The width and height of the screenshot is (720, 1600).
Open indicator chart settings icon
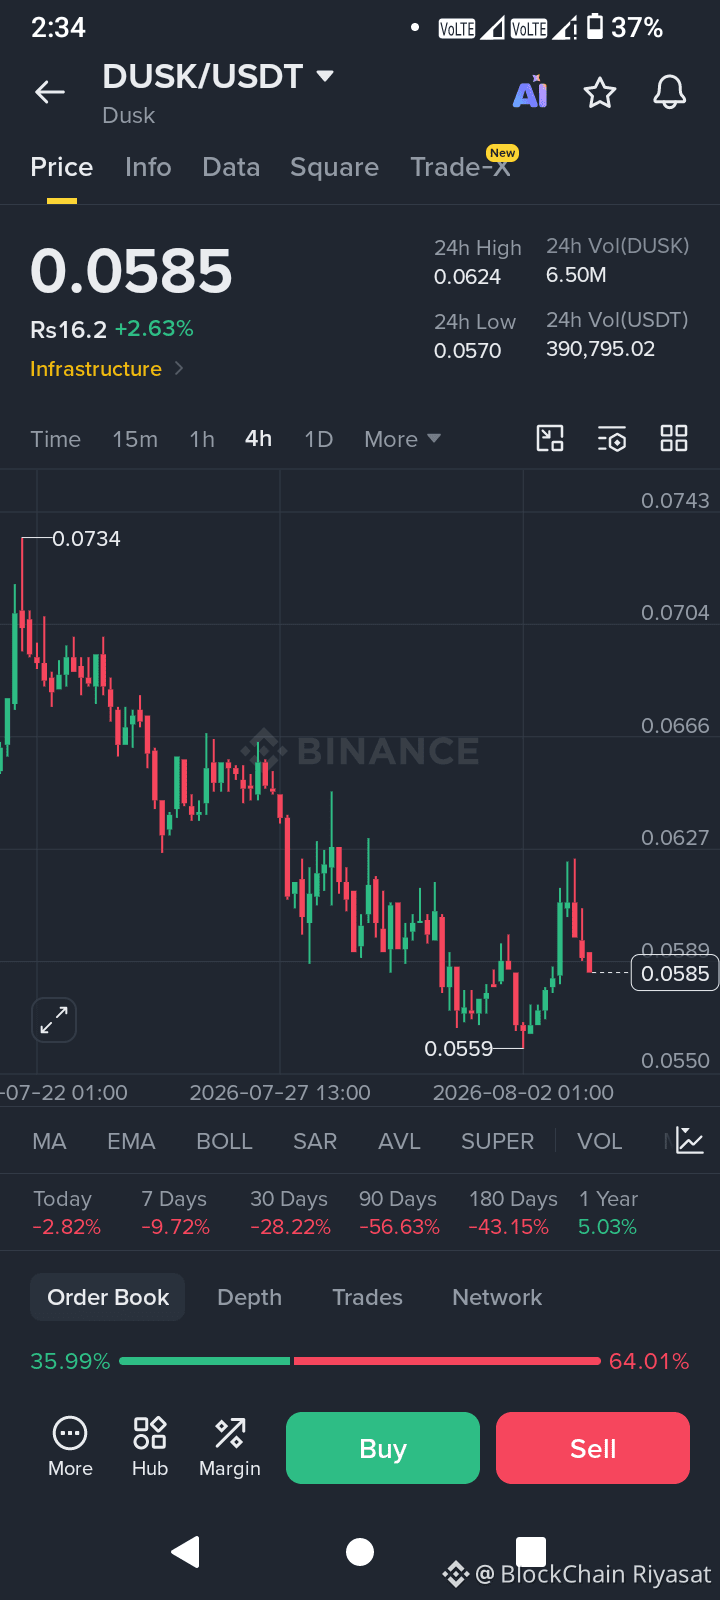click(x=690, y=1141)
